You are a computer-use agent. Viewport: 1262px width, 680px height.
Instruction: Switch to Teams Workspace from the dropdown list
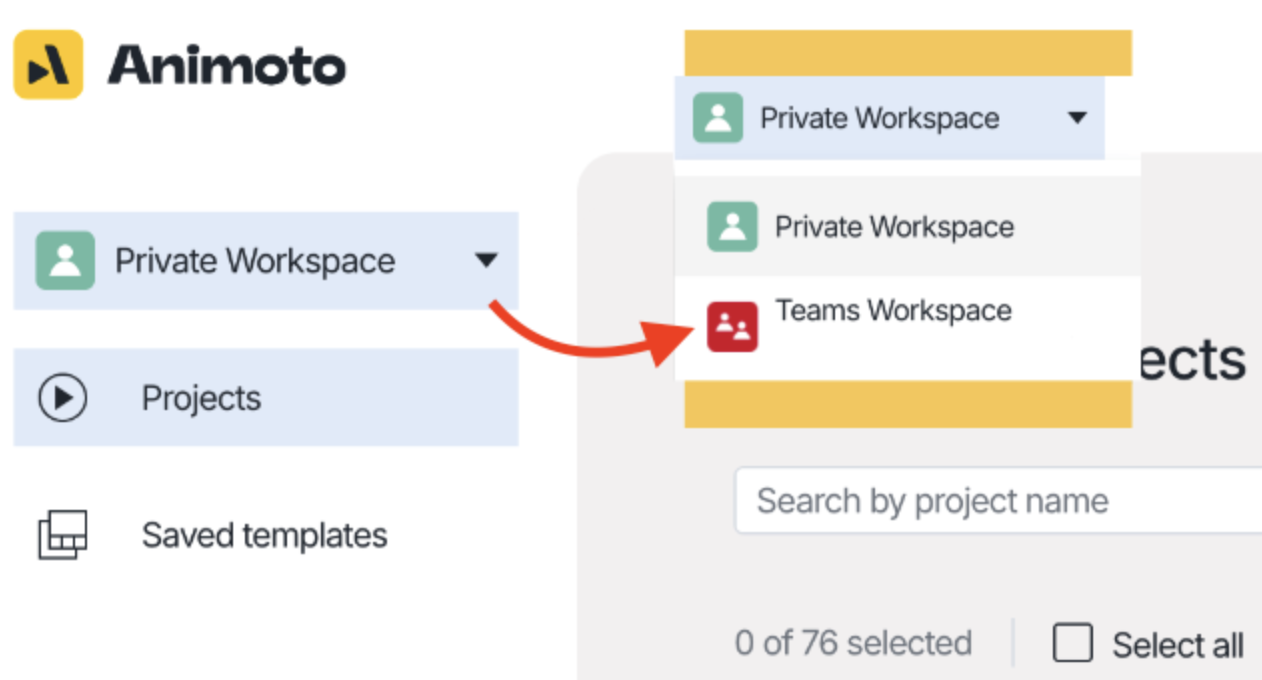[x=893, y=311]
